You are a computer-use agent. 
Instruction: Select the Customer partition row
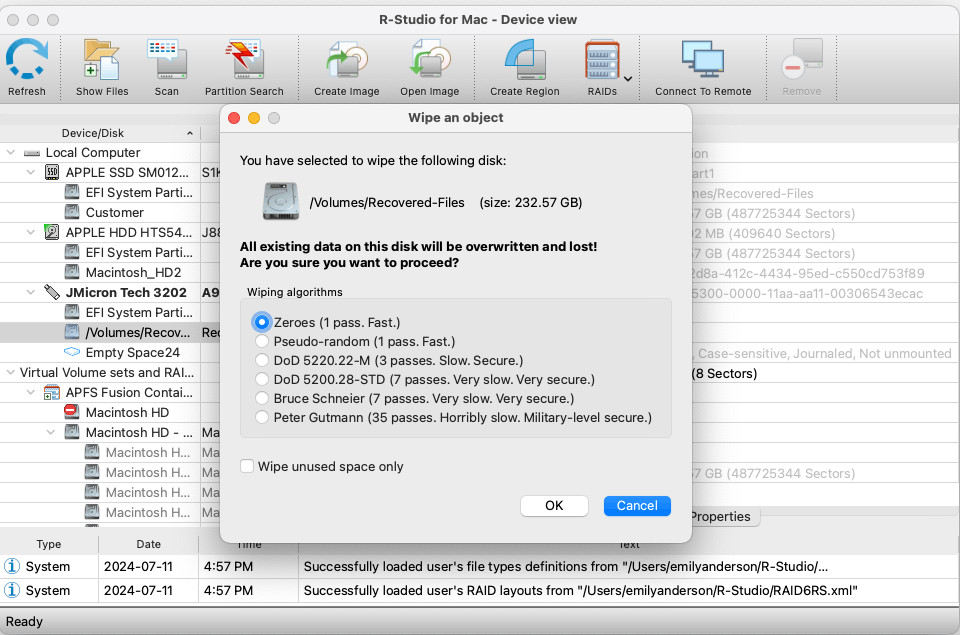pyautogui.click(x=100, y=212)
